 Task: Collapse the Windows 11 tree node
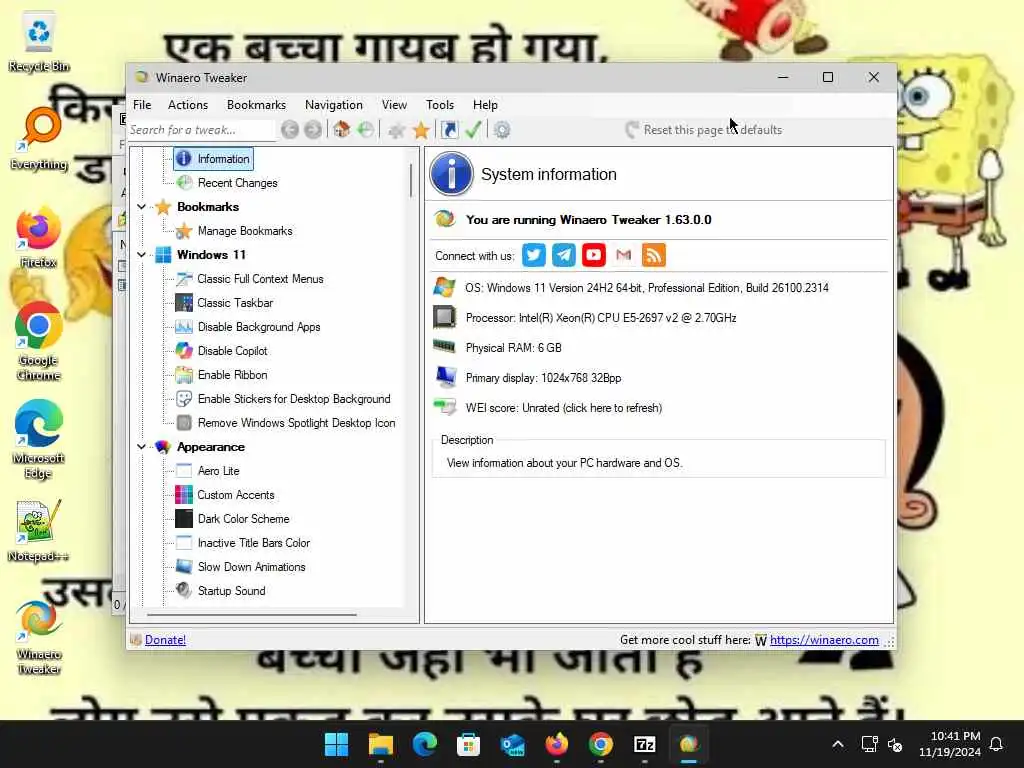(x=141, y=255)
